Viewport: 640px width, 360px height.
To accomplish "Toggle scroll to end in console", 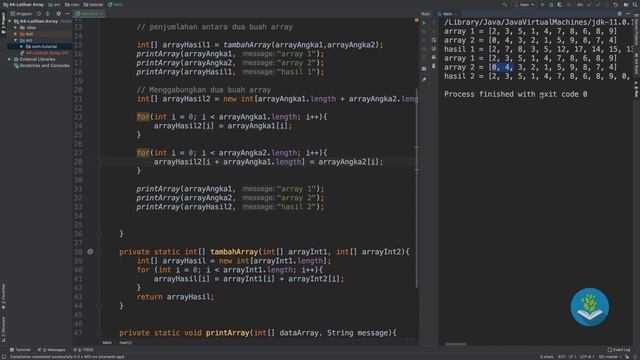I will click(x=433, y=49).
